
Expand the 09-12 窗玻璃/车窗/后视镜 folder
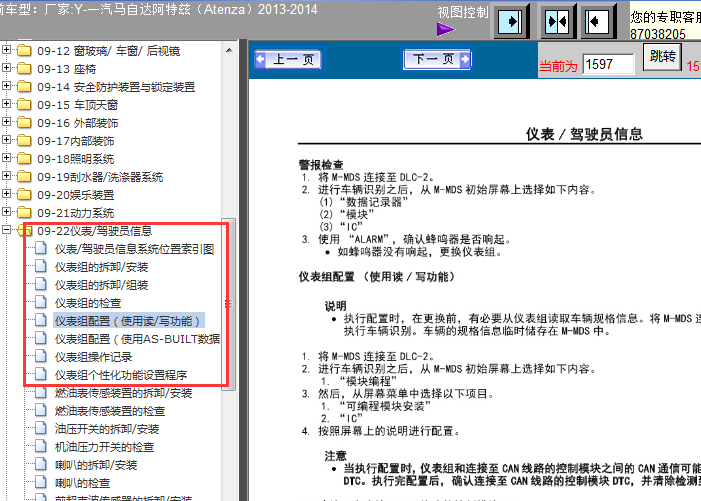point(6,50)
